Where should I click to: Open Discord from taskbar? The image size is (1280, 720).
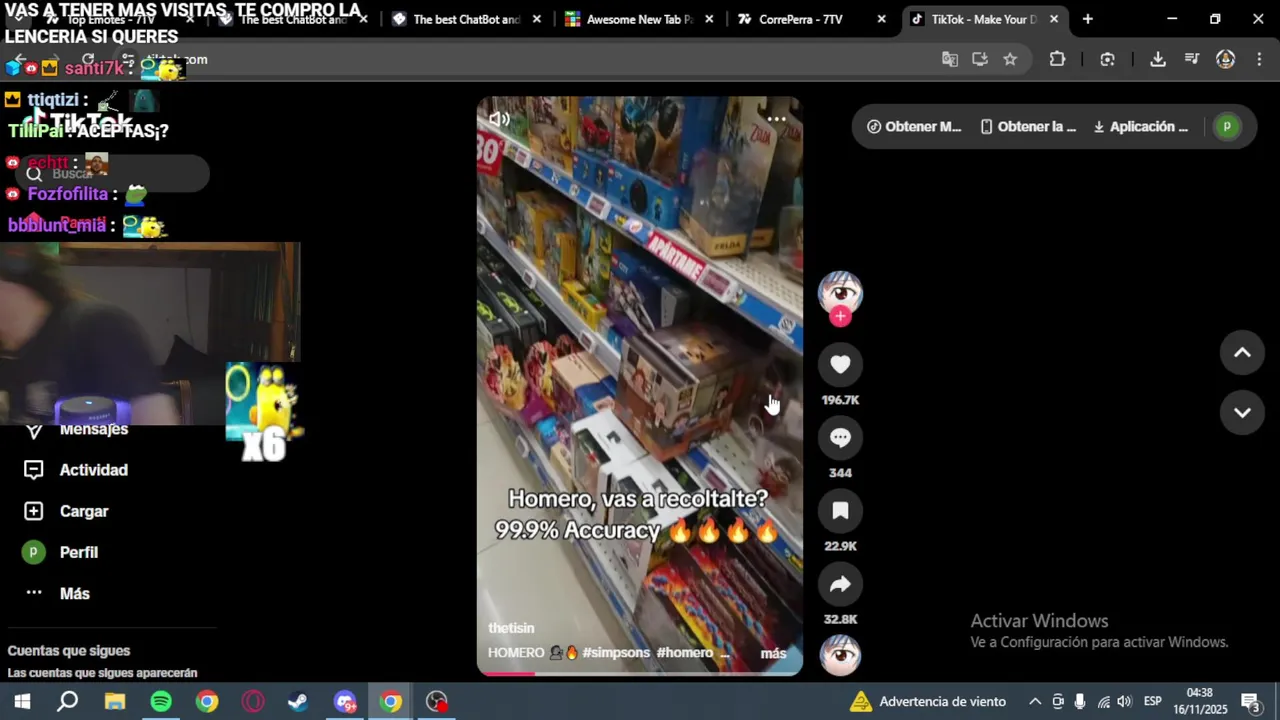345,702
